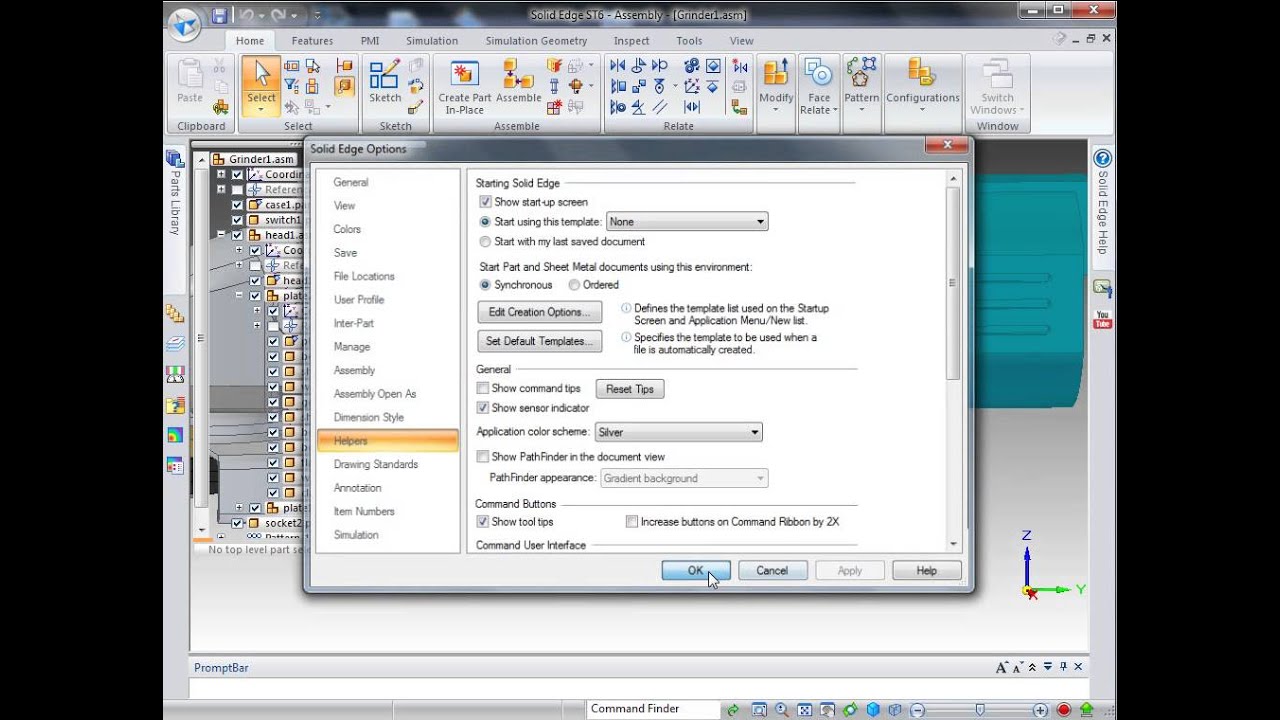The image size is (1280, 720).
Task: Pin the PromptBar with auto-hide icon
Action: [1063, 667]
